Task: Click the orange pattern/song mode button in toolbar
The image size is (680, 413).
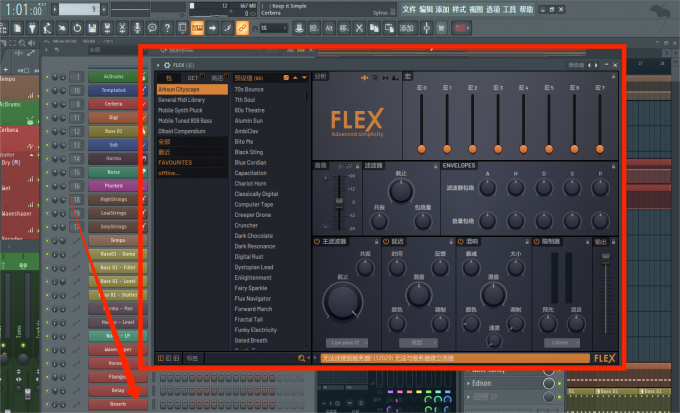Action: point(197,27)
